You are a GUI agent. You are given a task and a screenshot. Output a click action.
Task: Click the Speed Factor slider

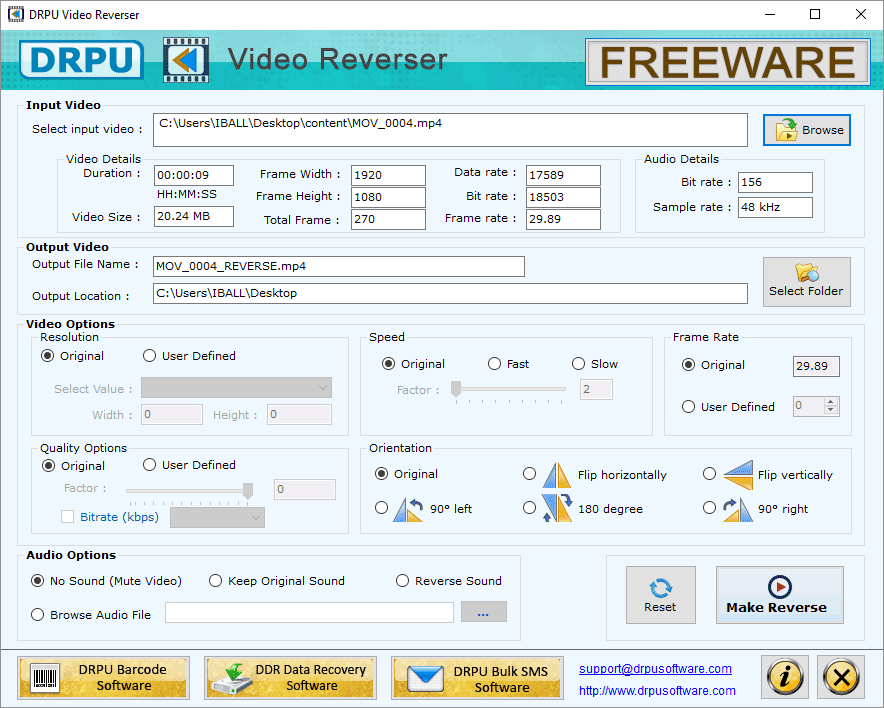click(x=509, y=390)
